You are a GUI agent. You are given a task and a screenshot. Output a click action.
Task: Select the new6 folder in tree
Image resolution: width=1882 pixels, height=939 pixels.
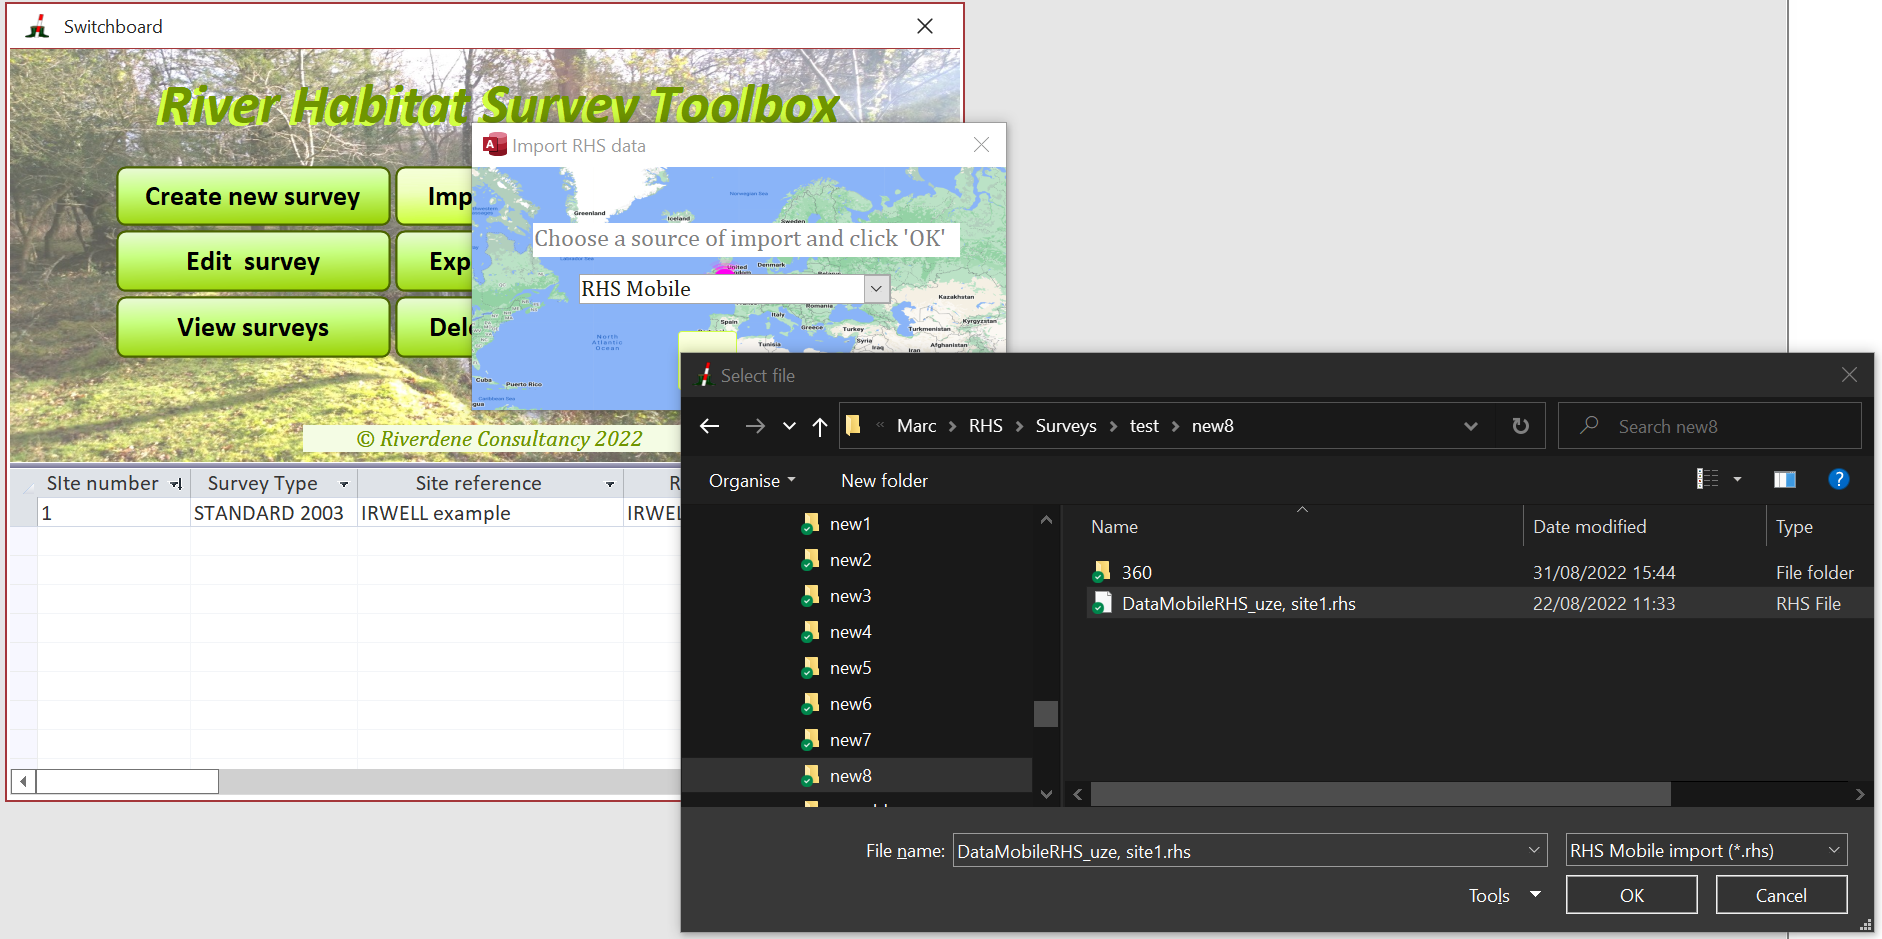tap(850, 704)
